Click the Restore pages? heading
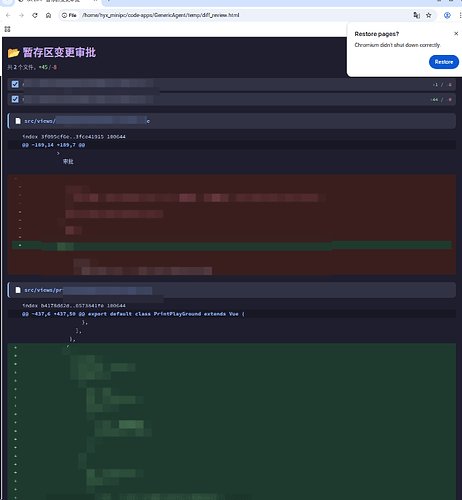This screenshot has height=500, width=462. coord(377,34)
